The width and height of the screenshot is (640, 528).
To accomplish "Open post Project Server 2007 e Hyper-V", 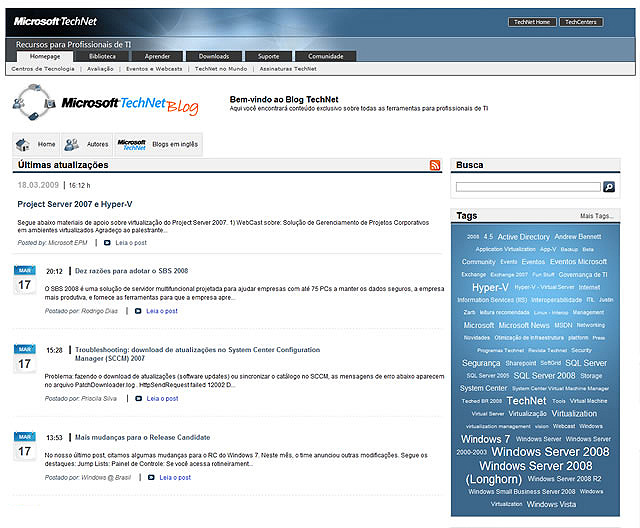I will 75,204.
